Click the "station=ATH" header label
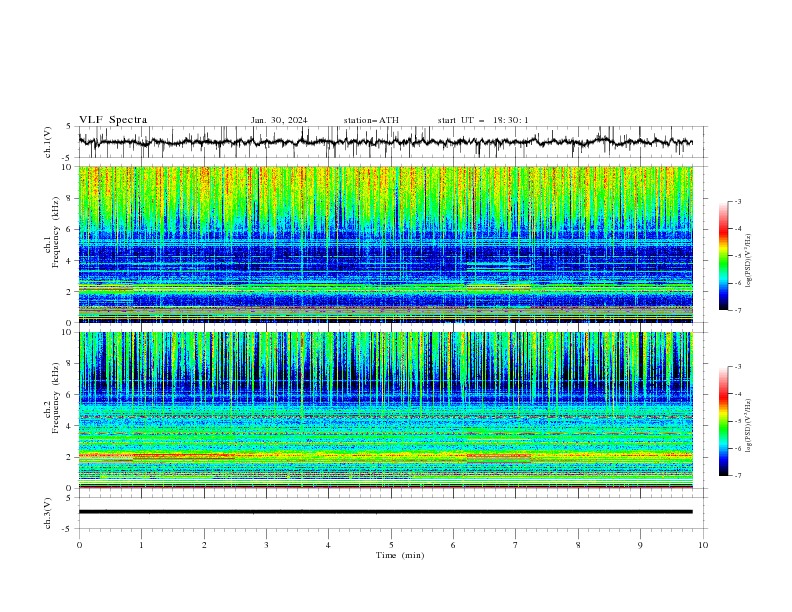The height and width of the screenshot is (612, 792). point(371,120)
